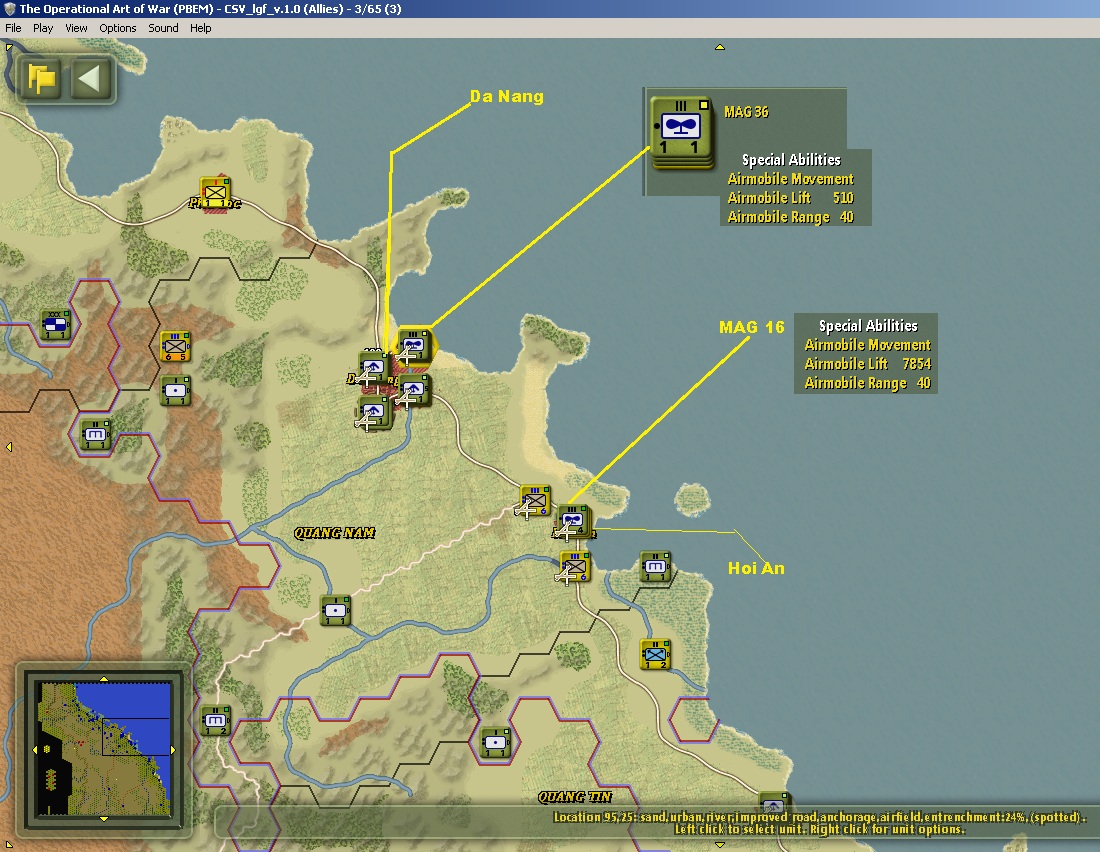Click the yellow flags button
The image size is (1100, 852).
pyautogui.click(x=42, y=79)
